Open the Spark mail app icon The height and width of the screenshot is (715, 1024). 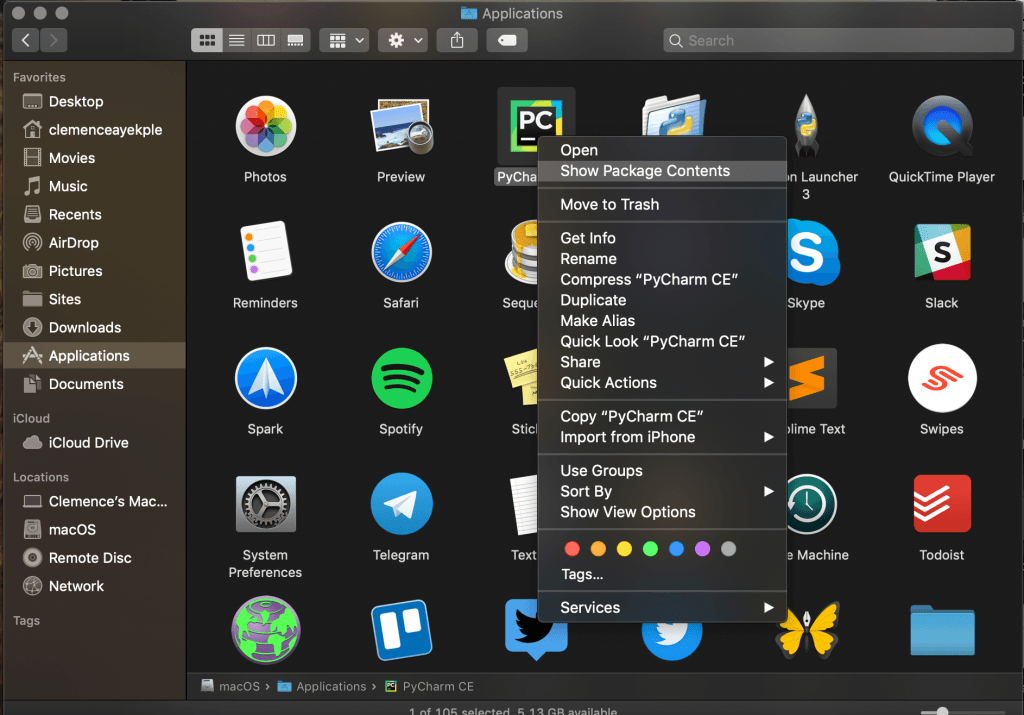click(265, 379)
